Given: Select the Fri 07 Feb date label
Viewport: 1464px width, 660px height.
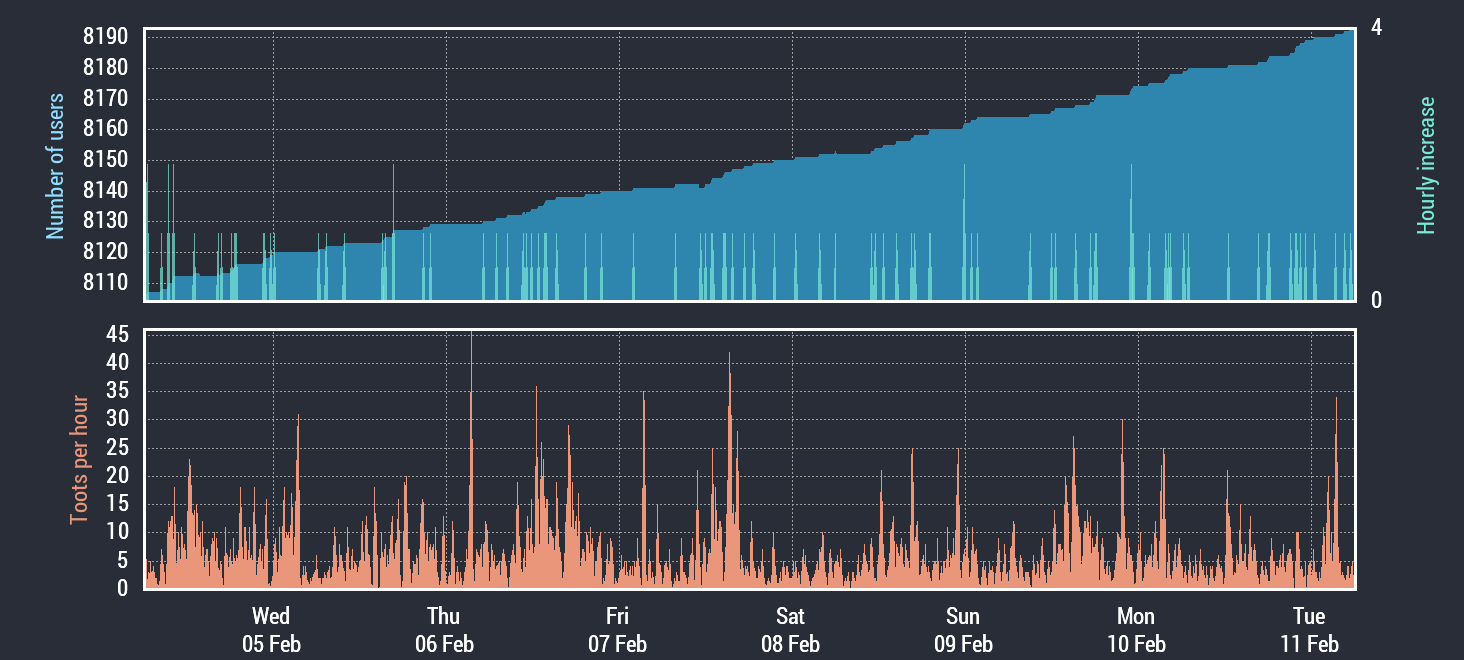Looking at the screenshot, I should point(617,630).
